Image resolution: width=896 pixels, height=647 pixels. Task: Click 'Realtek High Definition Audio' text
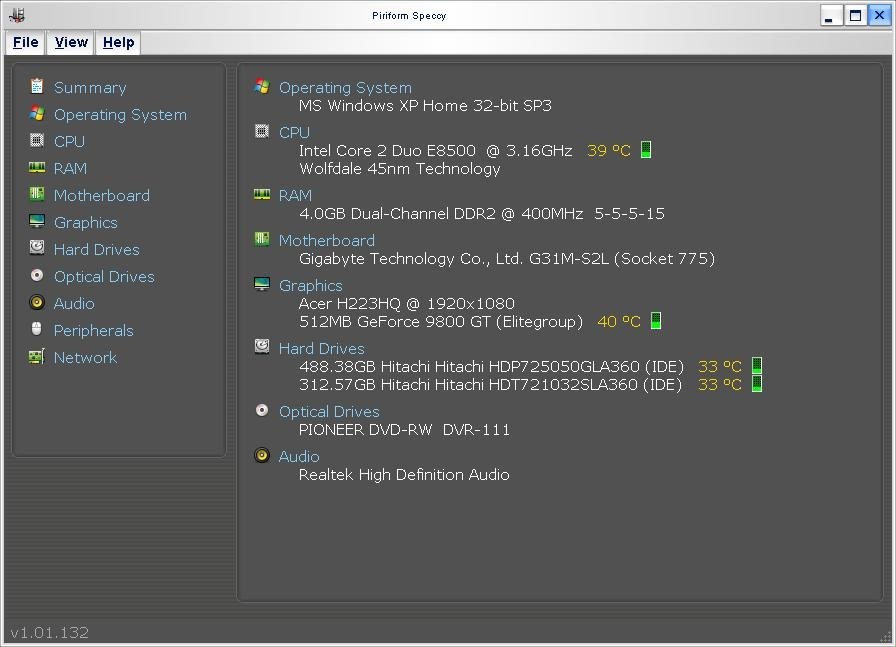[x=404, y=474]
